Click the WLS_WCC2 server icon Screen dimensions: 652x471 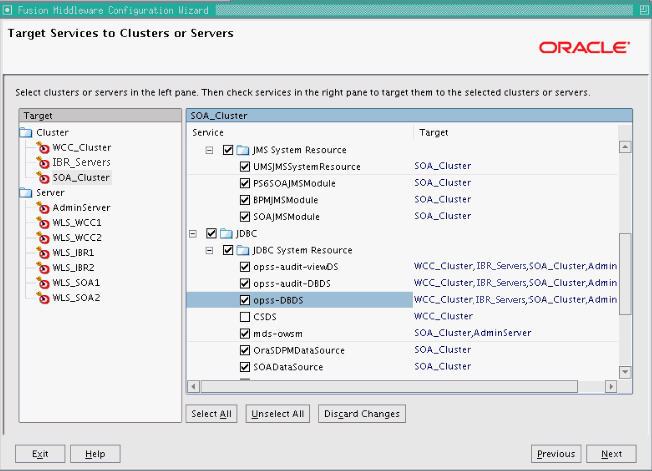pyautogui.click(x=43, y=237)
